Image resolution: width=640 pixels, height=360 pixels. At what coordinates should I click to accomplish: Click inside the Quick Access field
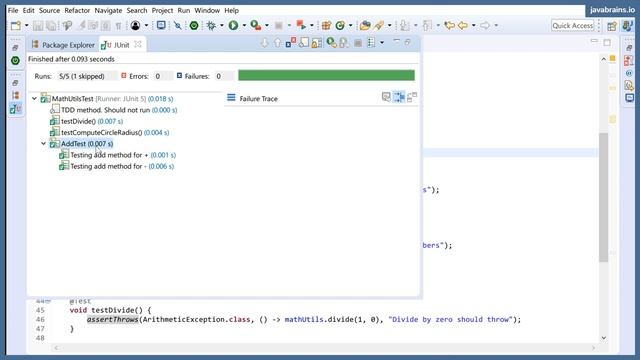coord(572,25)
